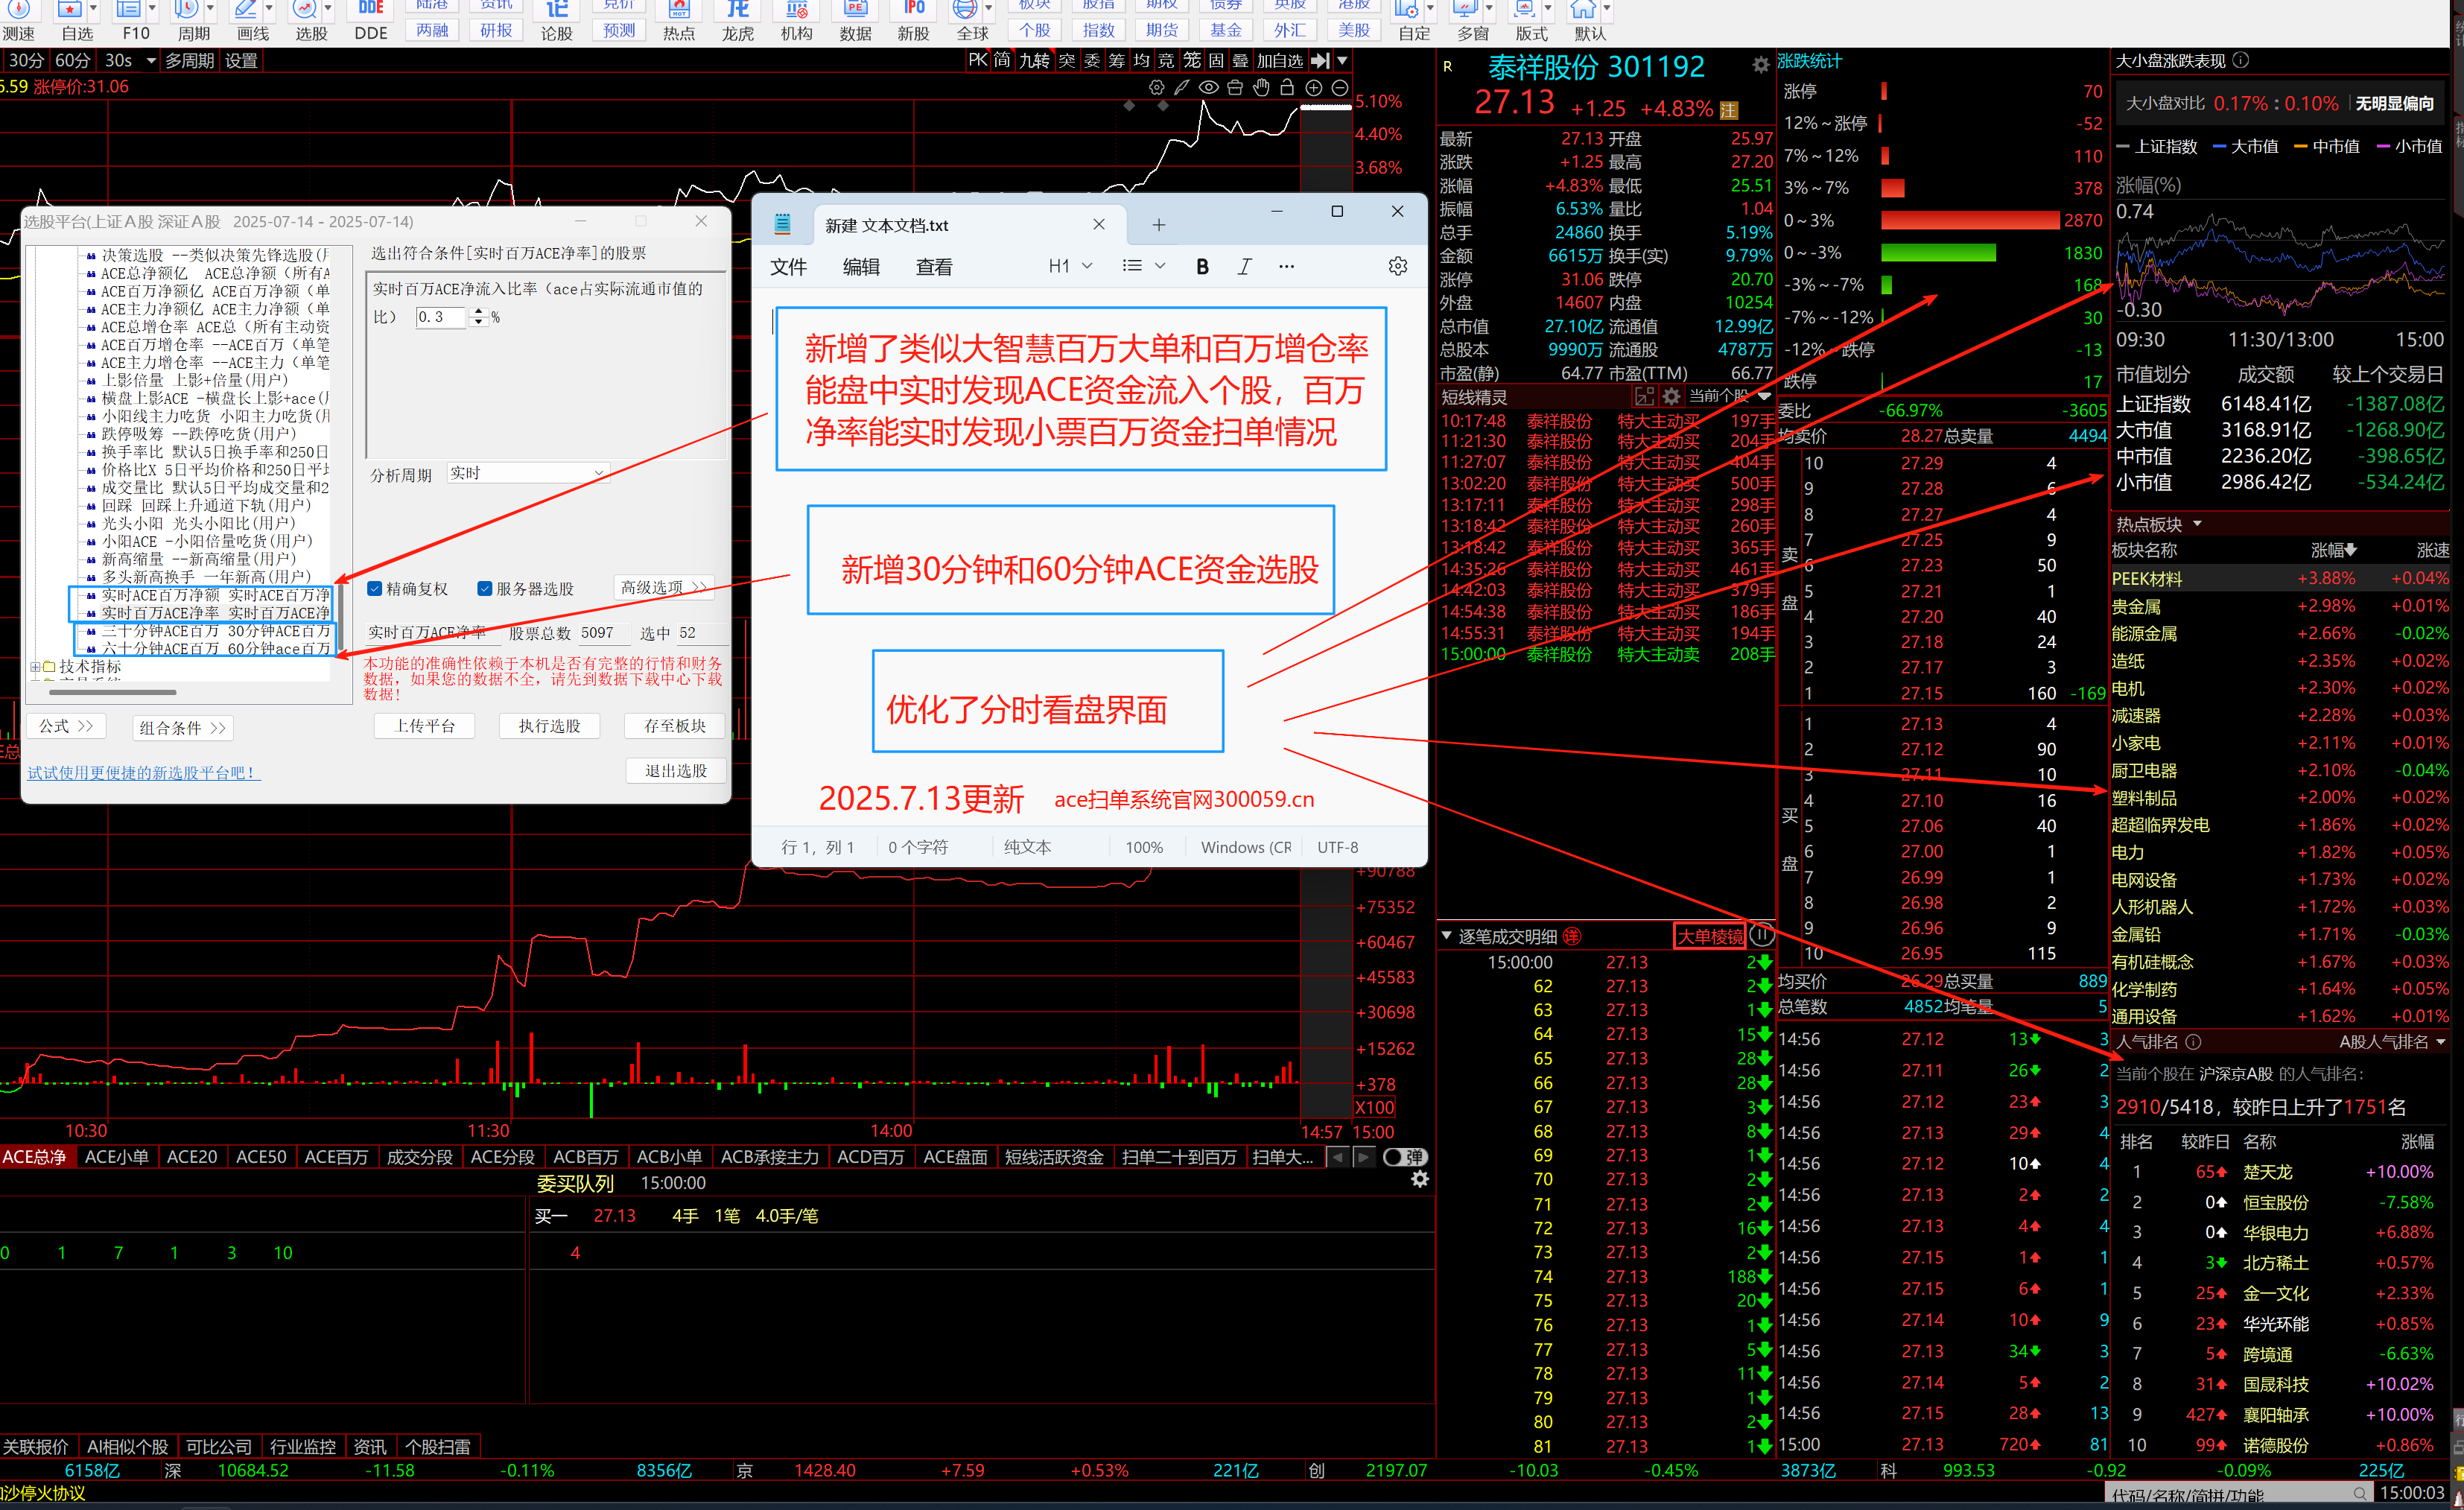Screen dimensions: 2464x1510
Task: Open the 全球 global markets icon
Action: click(x=971, y=20)
